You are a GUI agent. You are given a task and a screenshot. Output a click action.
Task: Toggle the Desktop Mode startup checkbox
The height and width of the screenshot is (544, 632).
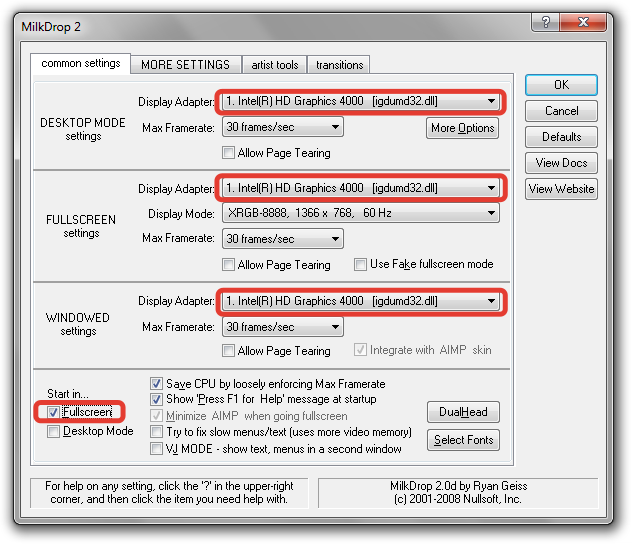[x=54, y=432]
